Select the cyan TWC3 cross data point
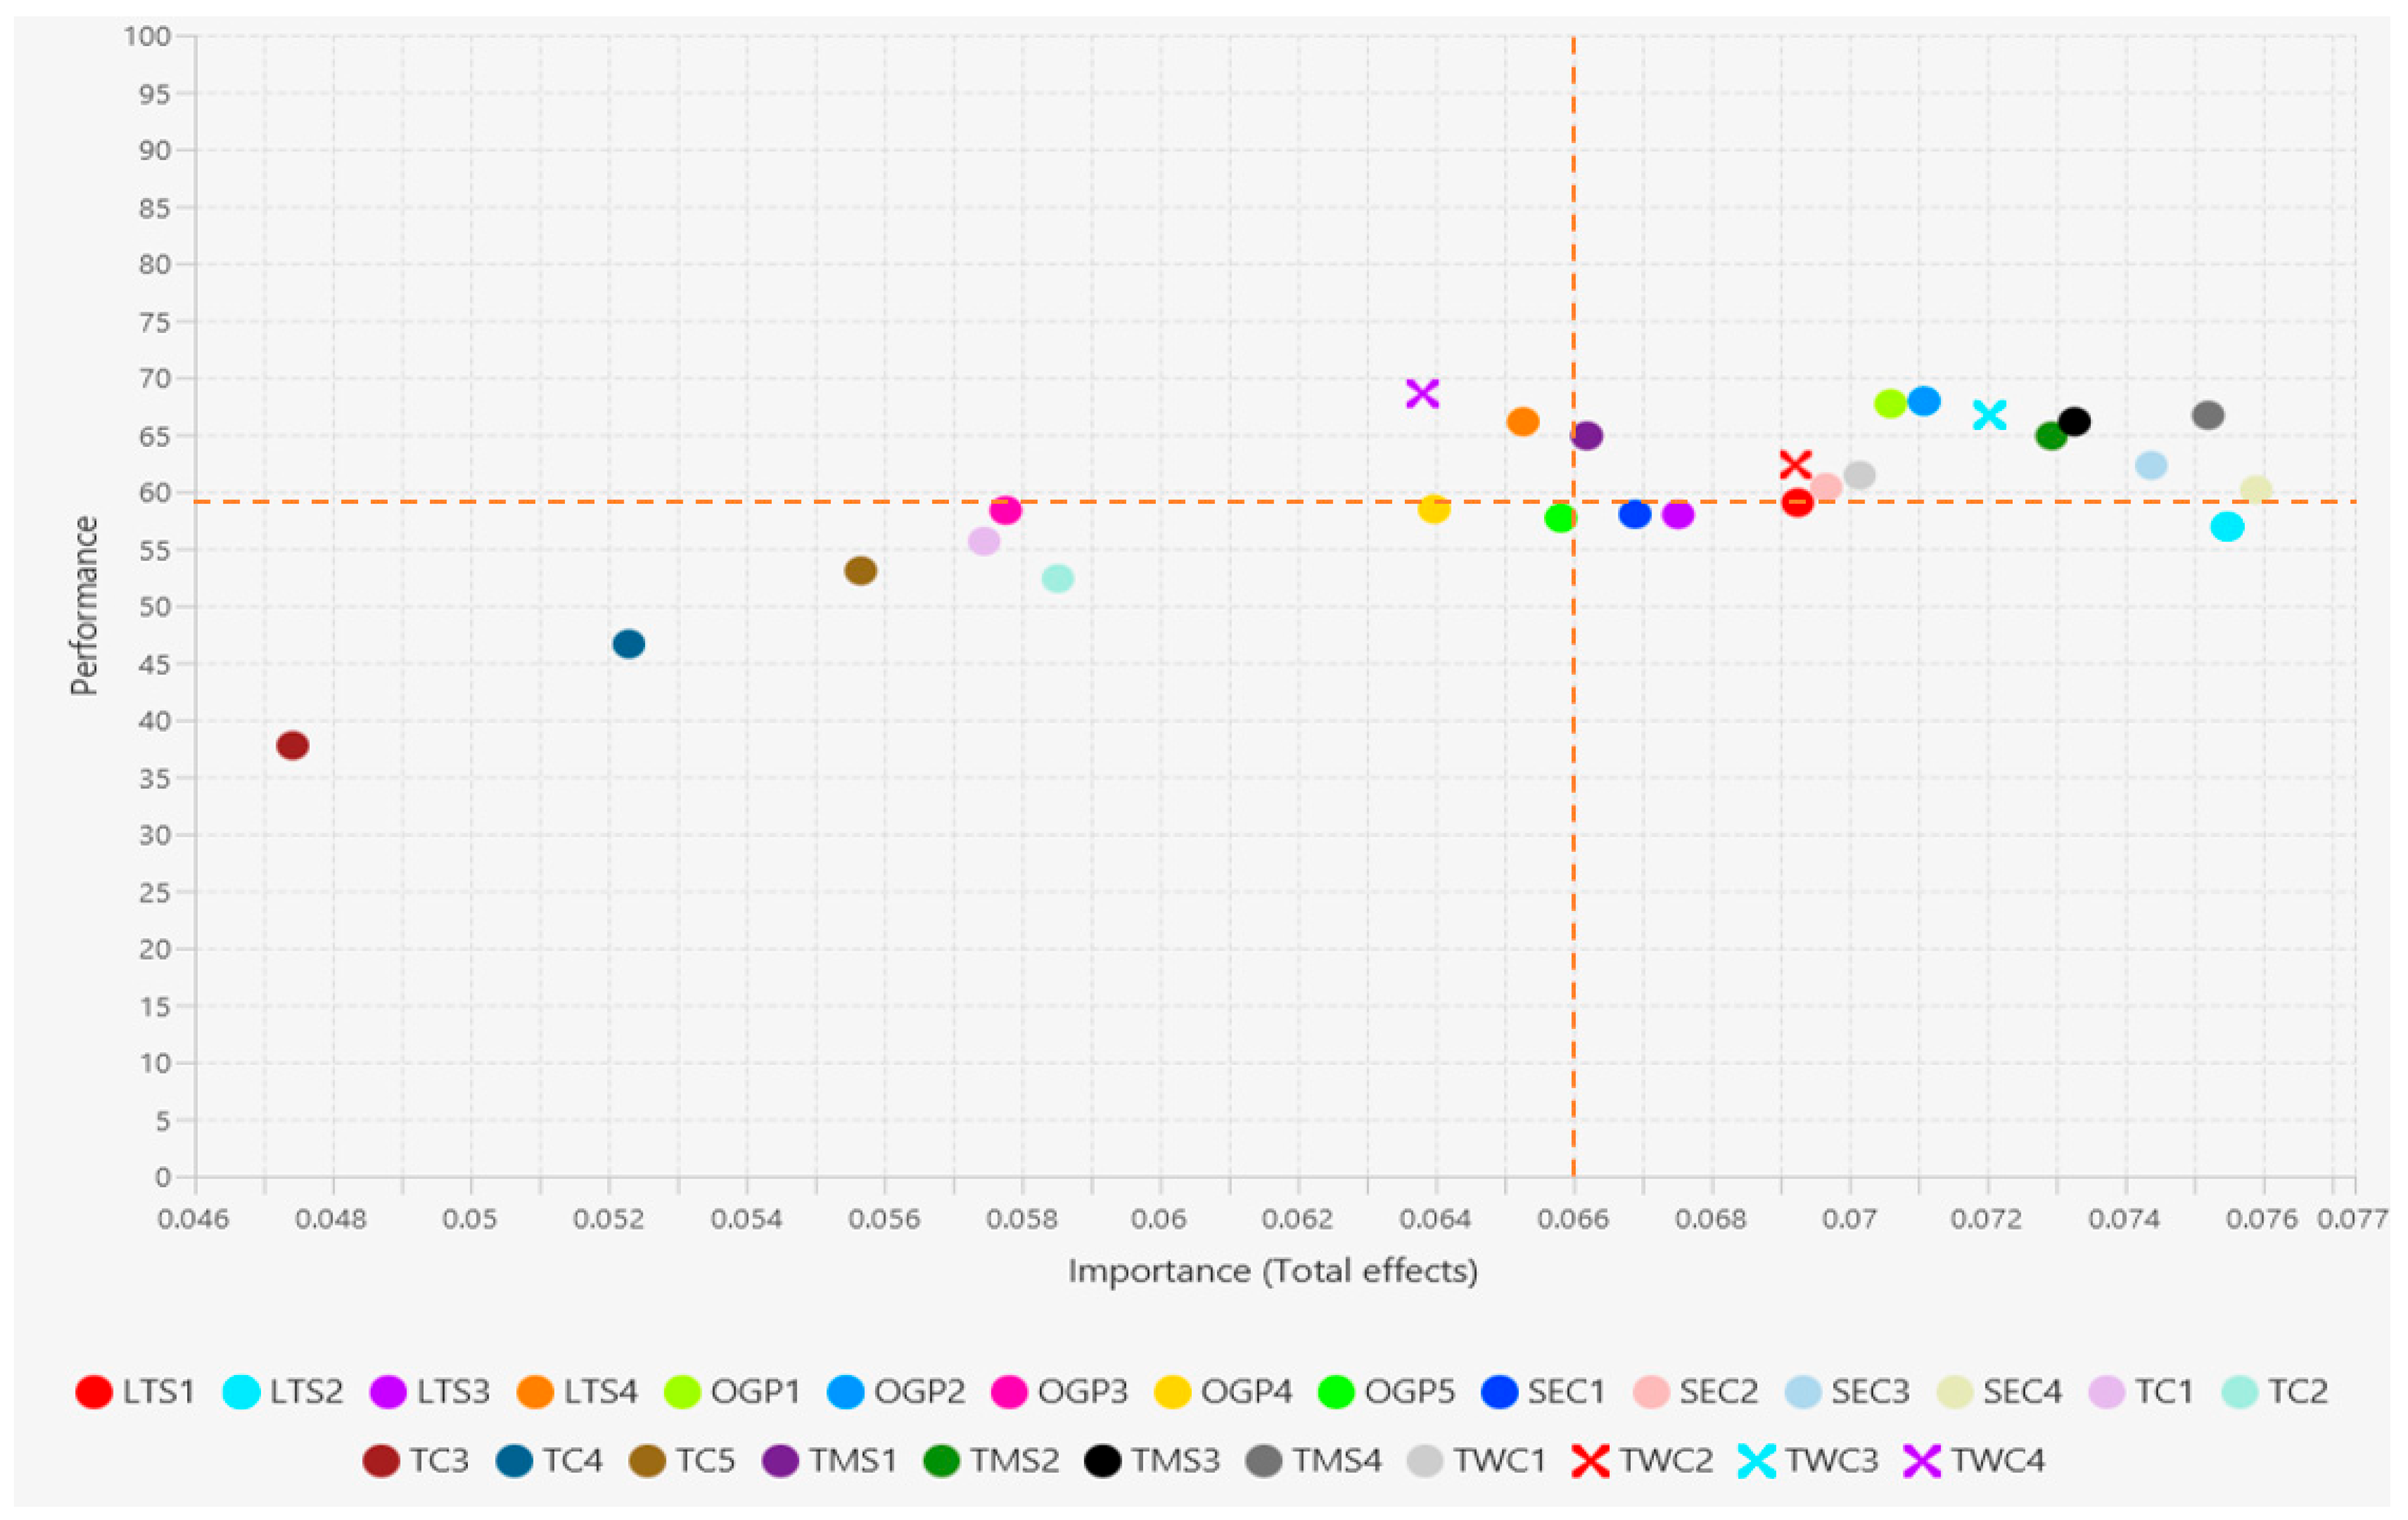Screen dimensions: 2408x1520 point(1989,415)
